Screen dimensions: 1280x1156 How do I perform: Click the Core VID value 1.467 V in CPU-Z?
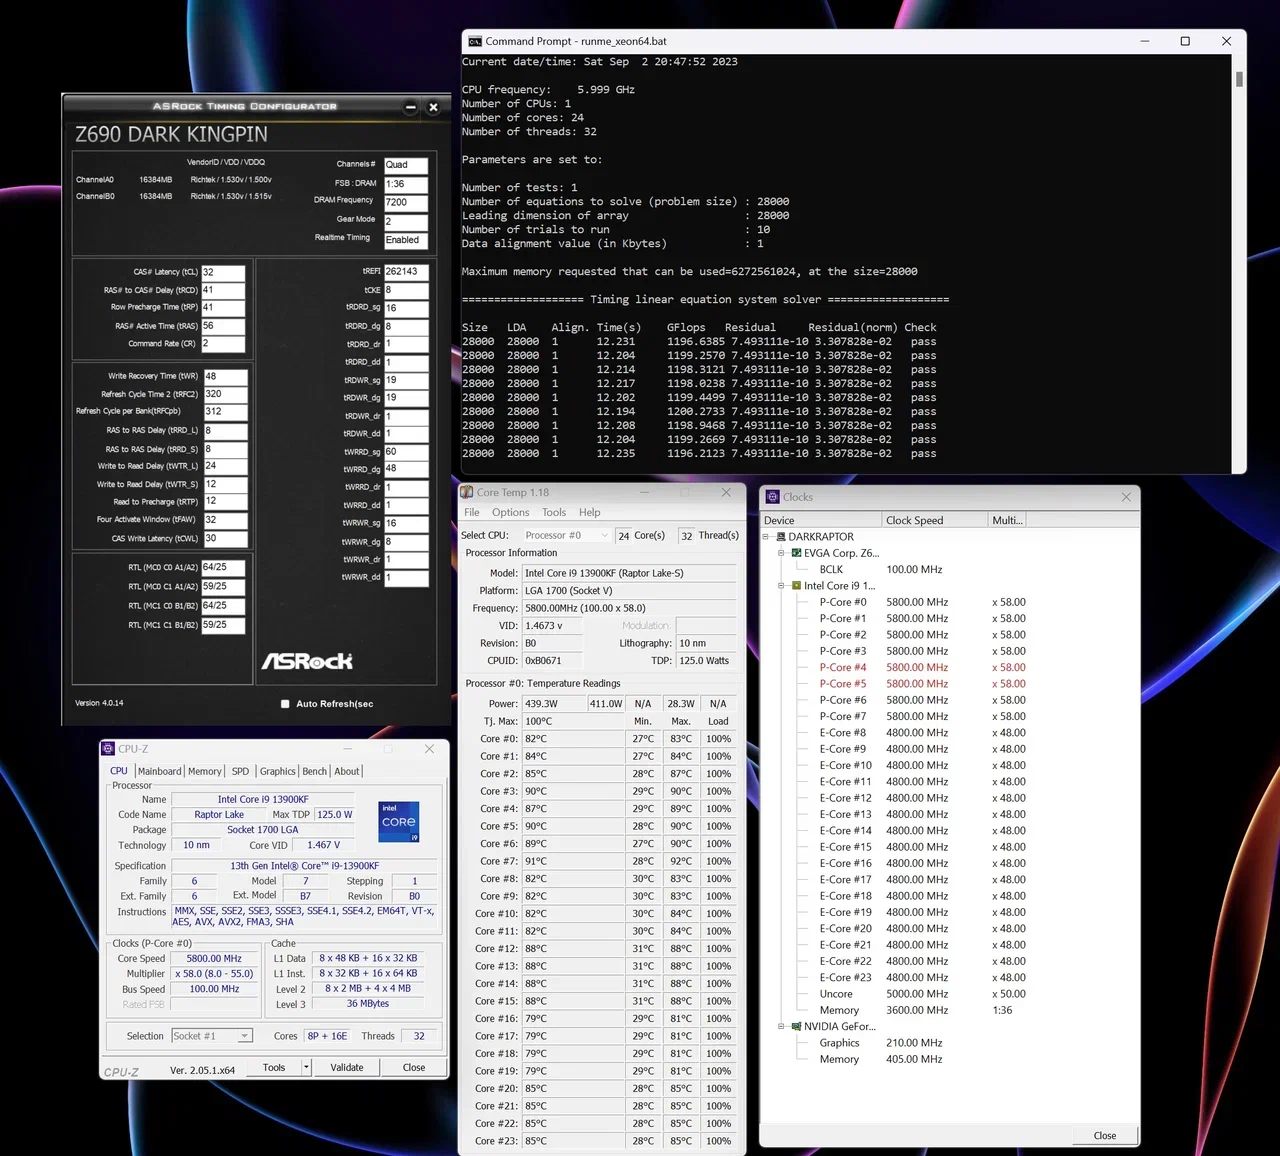(x=323, y=845)
